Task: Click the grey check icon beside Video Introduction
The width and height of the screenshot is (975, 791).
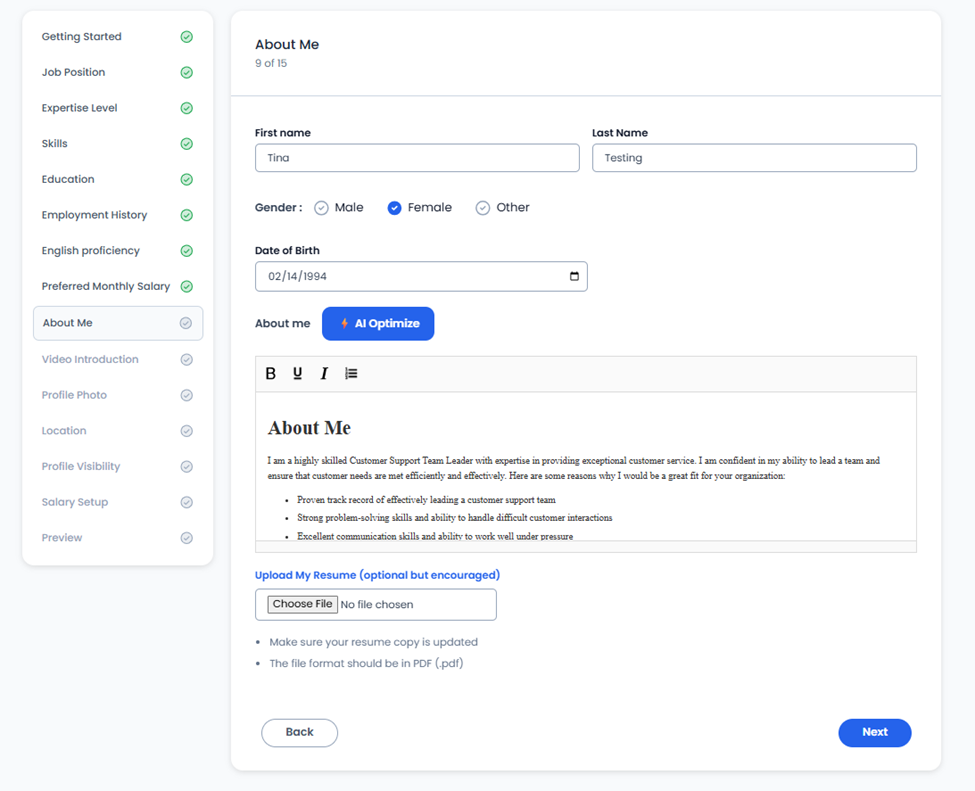Action: point(187,359)
